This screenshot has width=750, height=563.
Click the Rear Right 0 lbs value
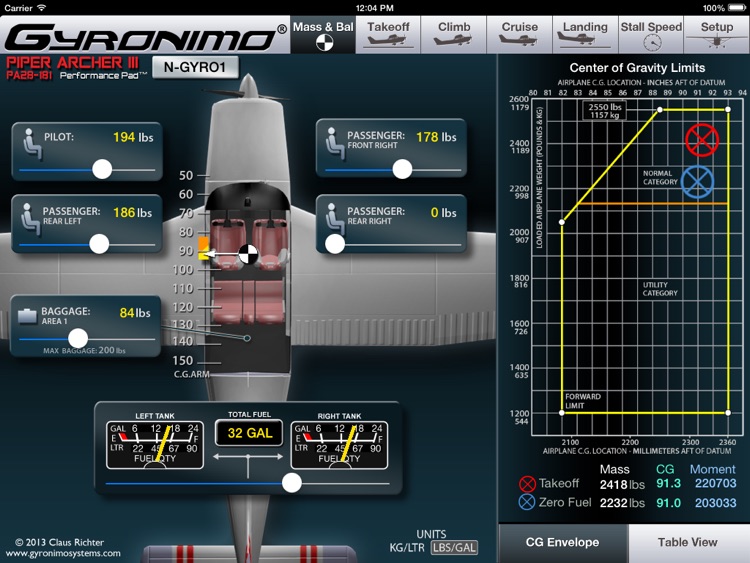(443, 212)
